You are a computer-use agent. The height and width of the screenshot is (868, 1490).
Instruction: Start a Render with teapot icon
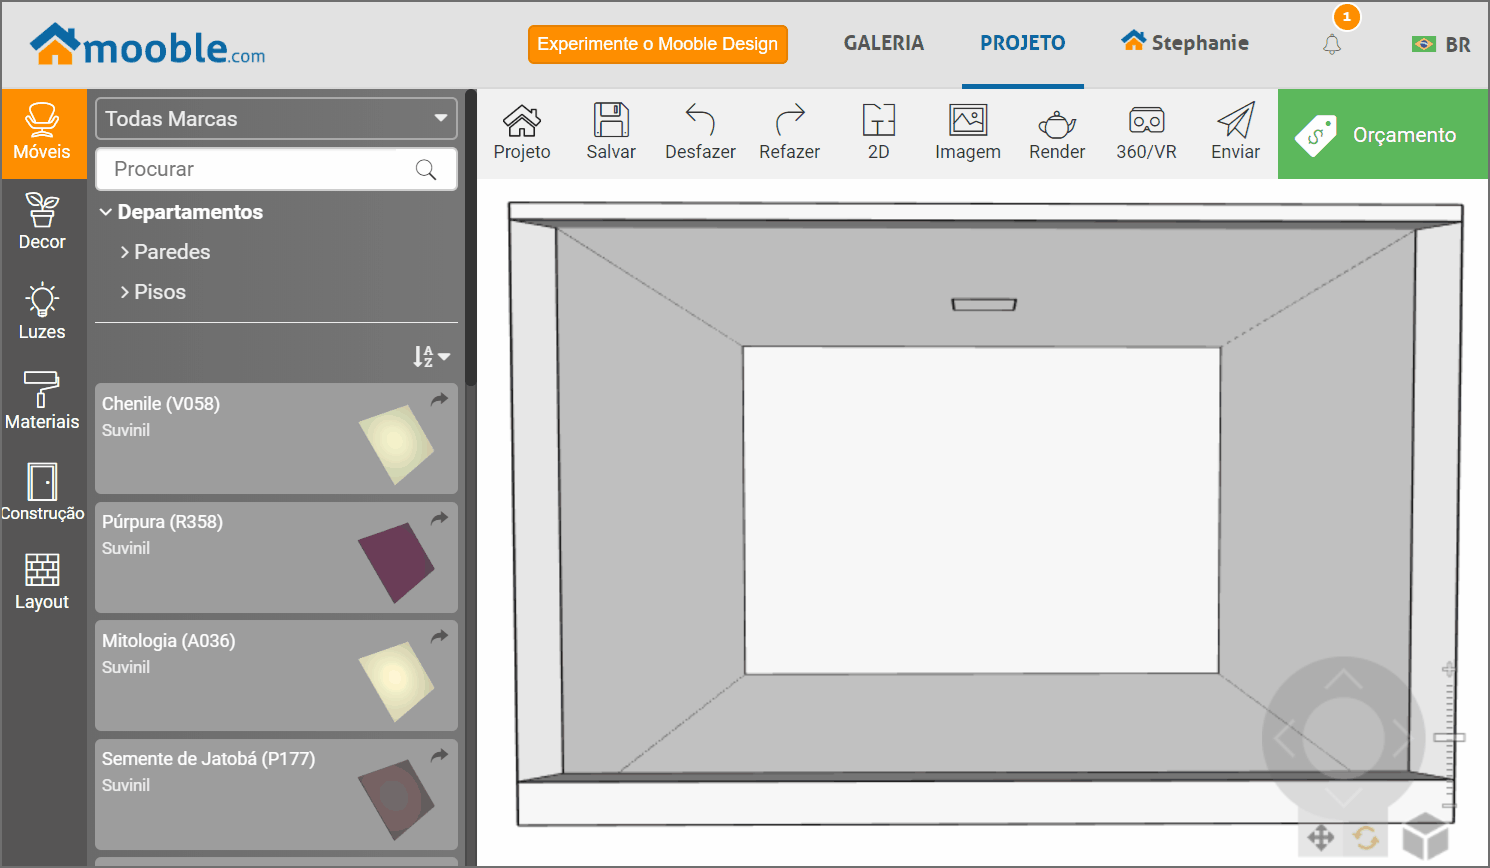1057,133
